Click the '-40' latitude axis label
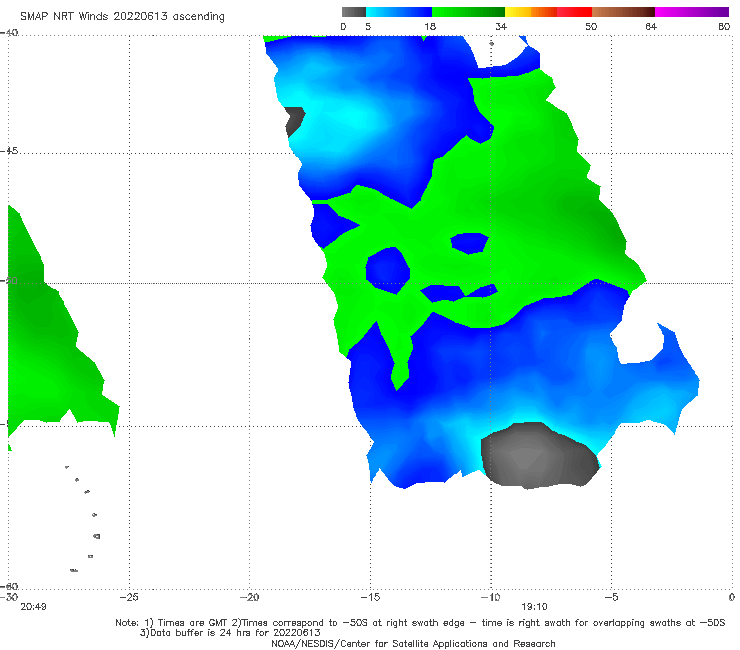Image resolution: width=740 pixels, height=650 pixels. 9,33
